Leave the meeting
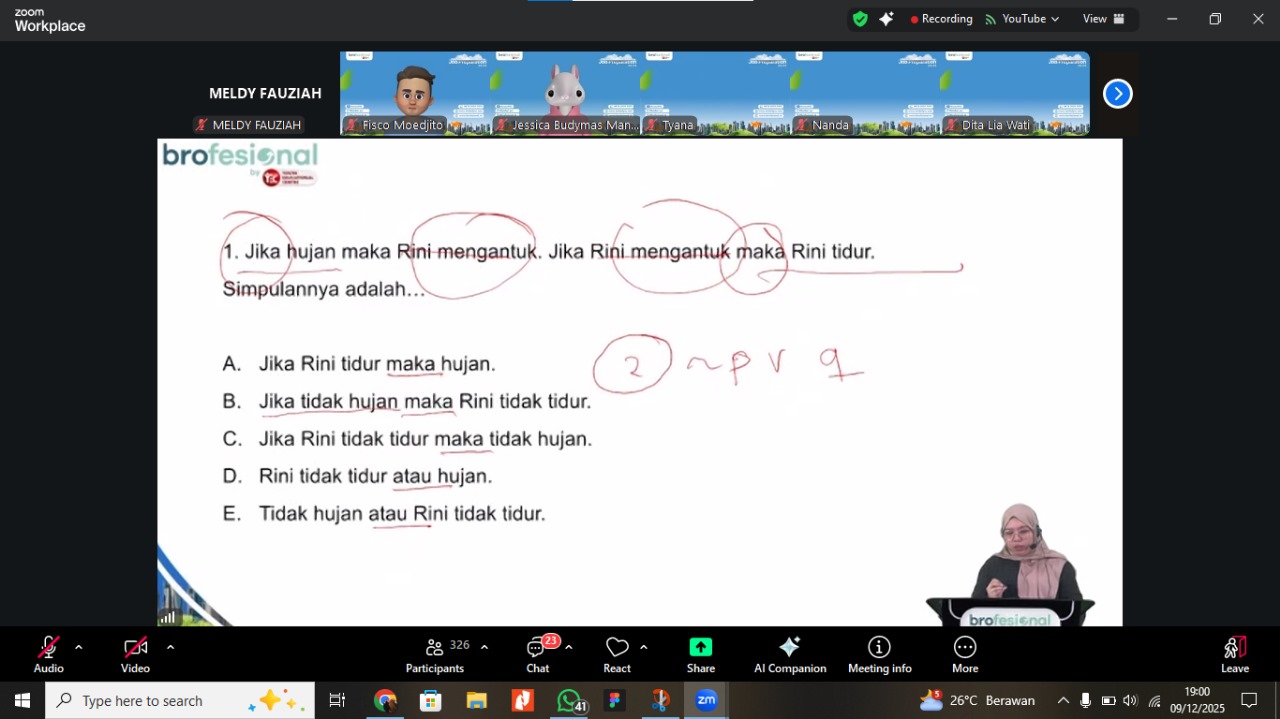The height and width of the screenshot is (719, 1280). pos(1234,655)
